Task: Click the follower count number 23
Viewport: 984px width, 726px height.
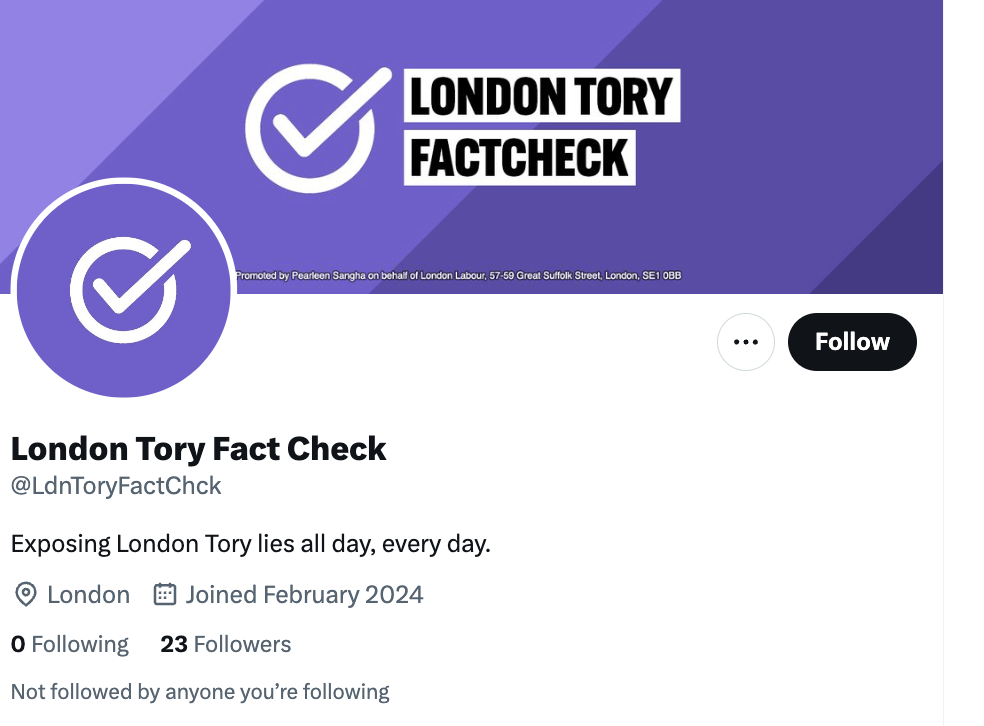Action: tap(174, 645)
